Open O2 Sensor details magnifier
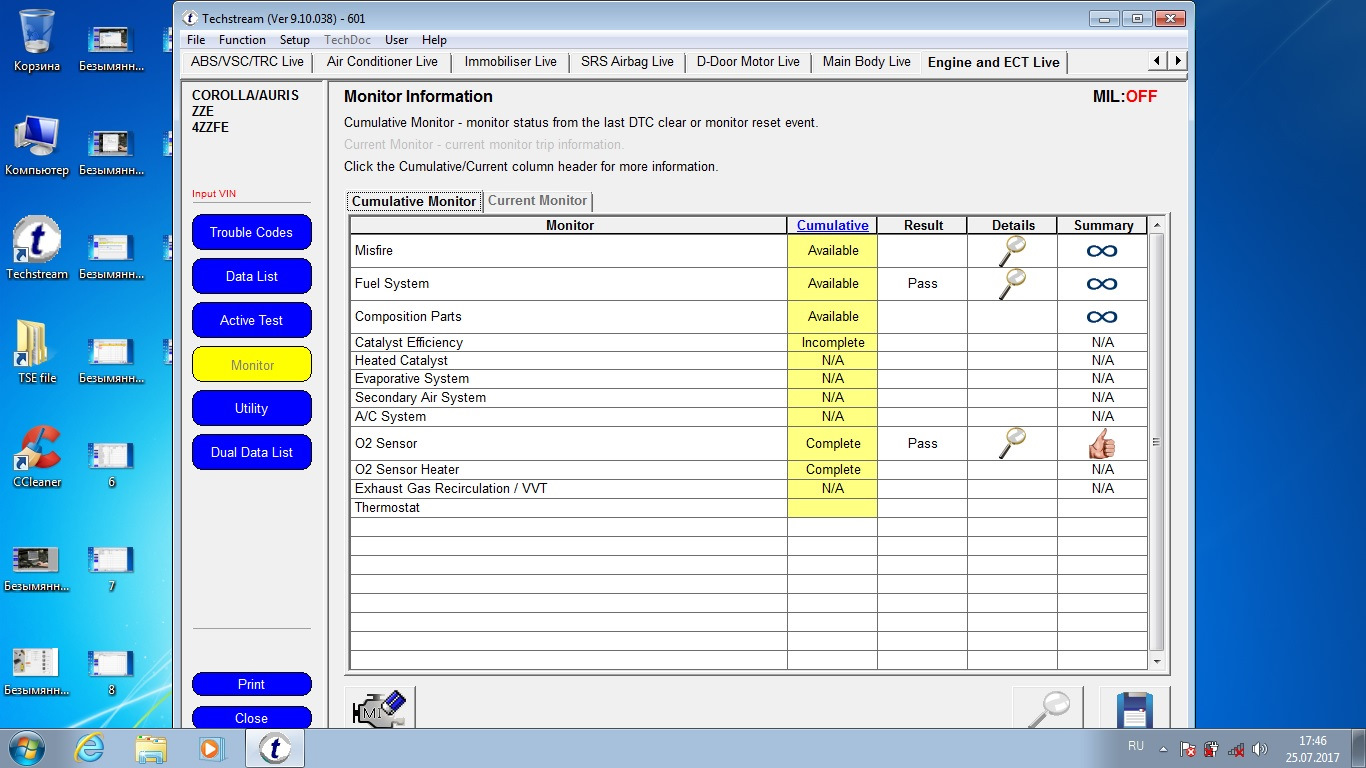The height and width of the screenshot is (768, 1366). [x=1012, y=443]
